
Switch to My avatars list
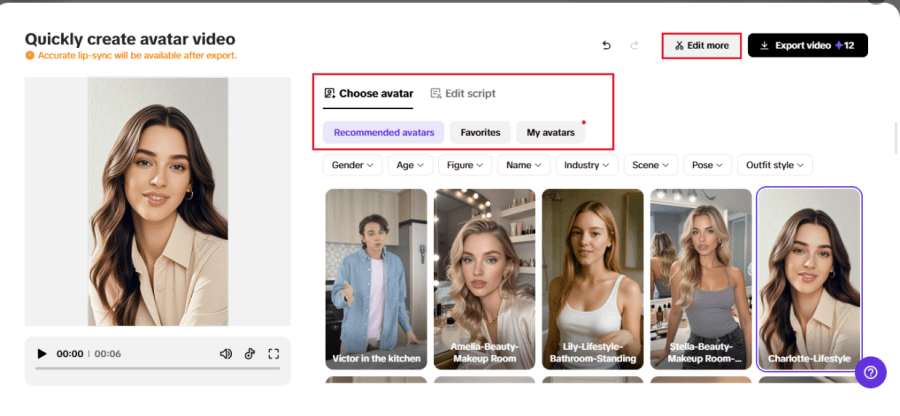click(551, 132)
